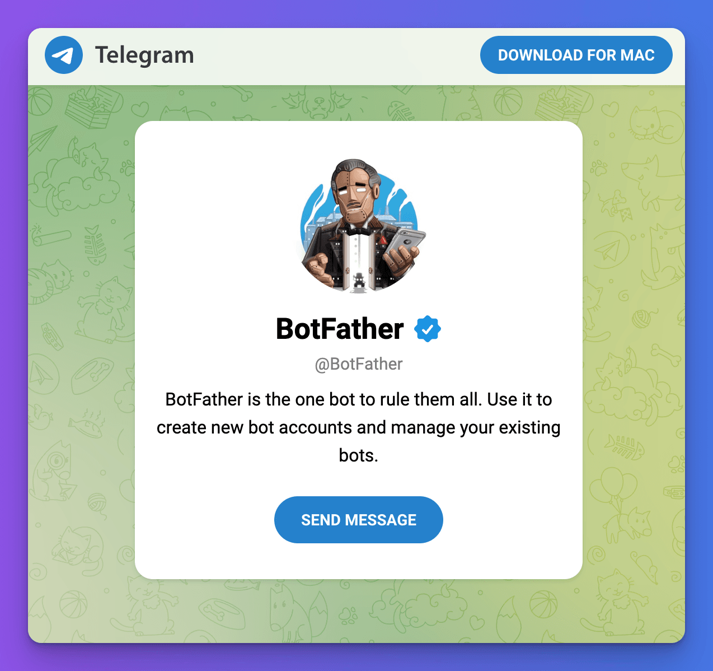Click the blue verified badge next to BotFather
The image size is (713, 671).
[x=428, y=329]
